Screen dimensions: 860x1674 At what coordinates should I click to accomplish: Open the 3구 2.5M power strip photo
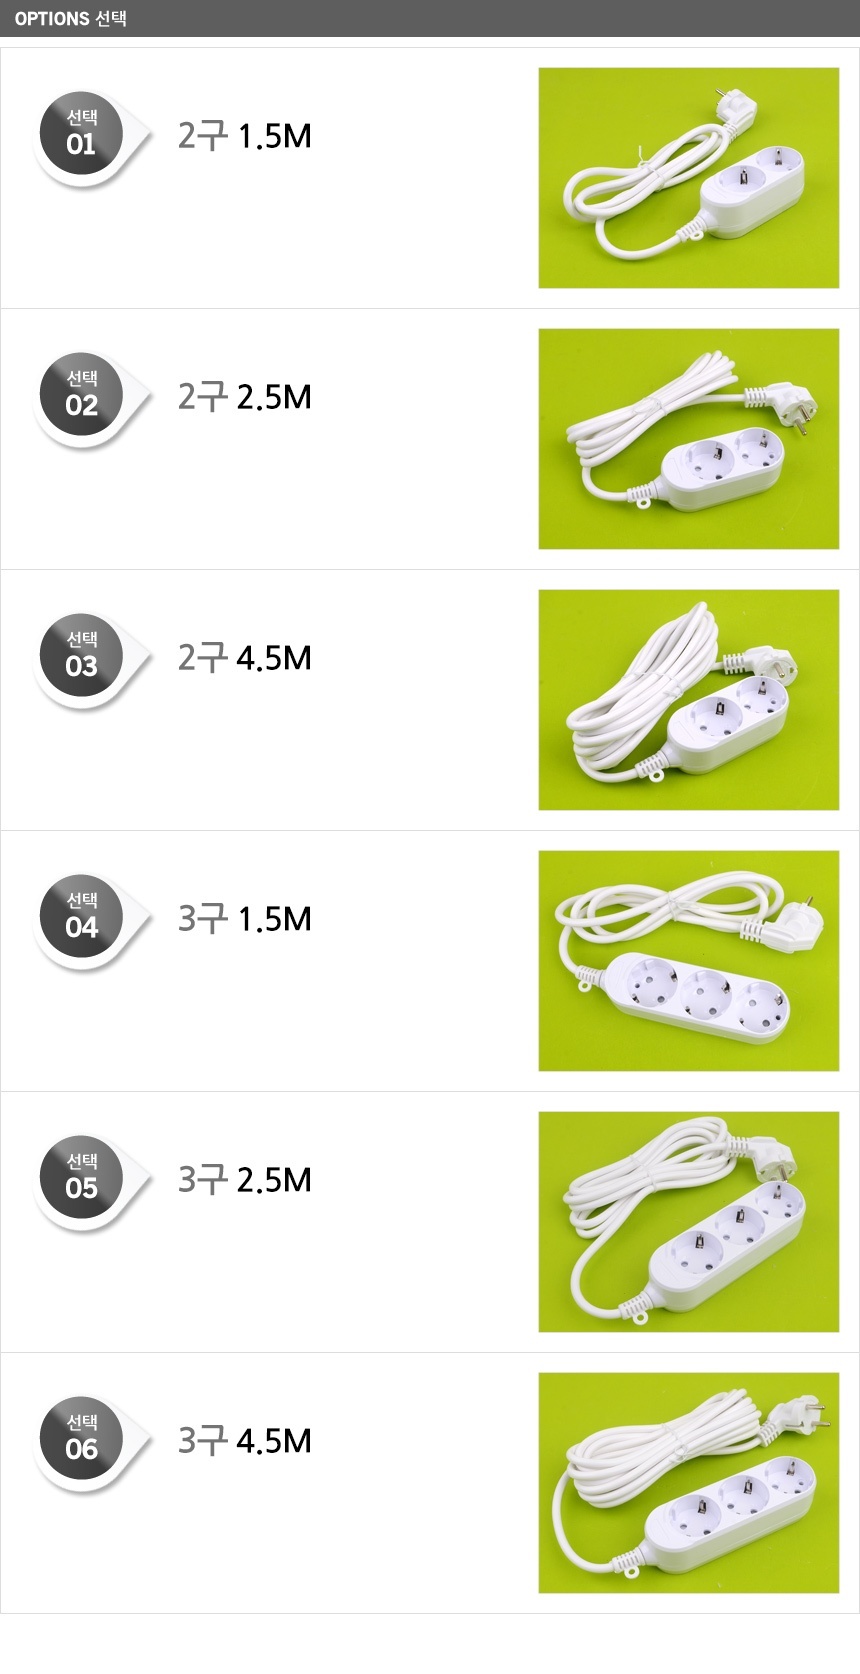689,1222
